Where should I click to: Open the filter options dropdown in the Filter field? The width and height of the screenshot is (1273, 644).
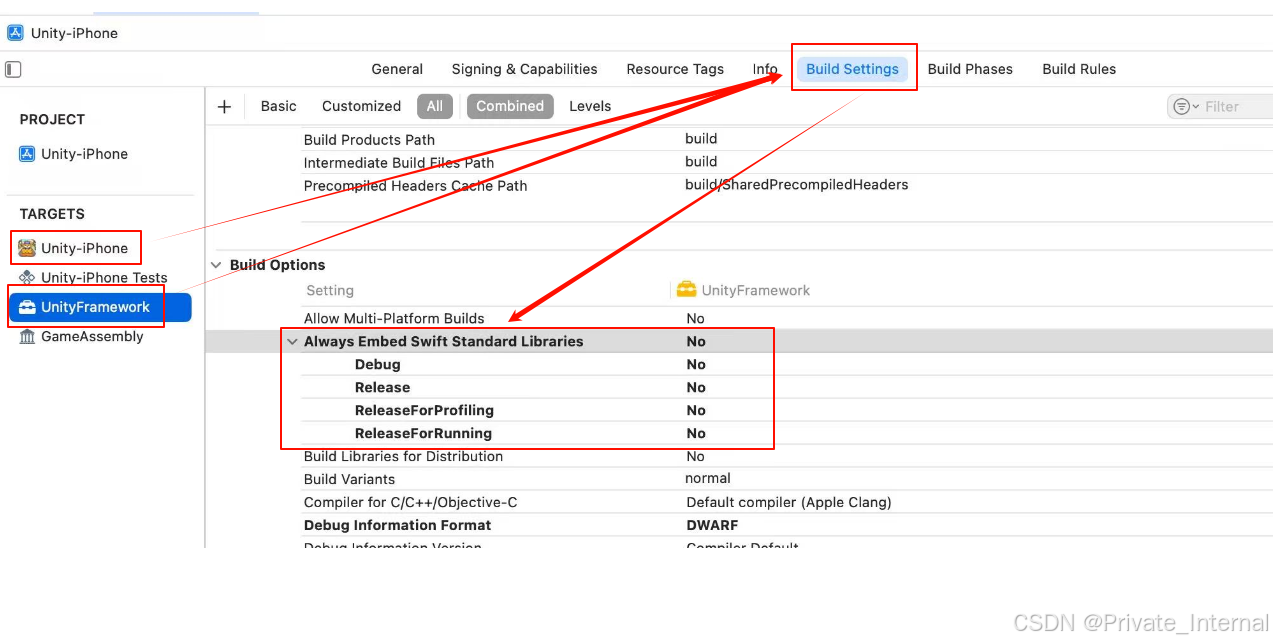pos(1183,105)
